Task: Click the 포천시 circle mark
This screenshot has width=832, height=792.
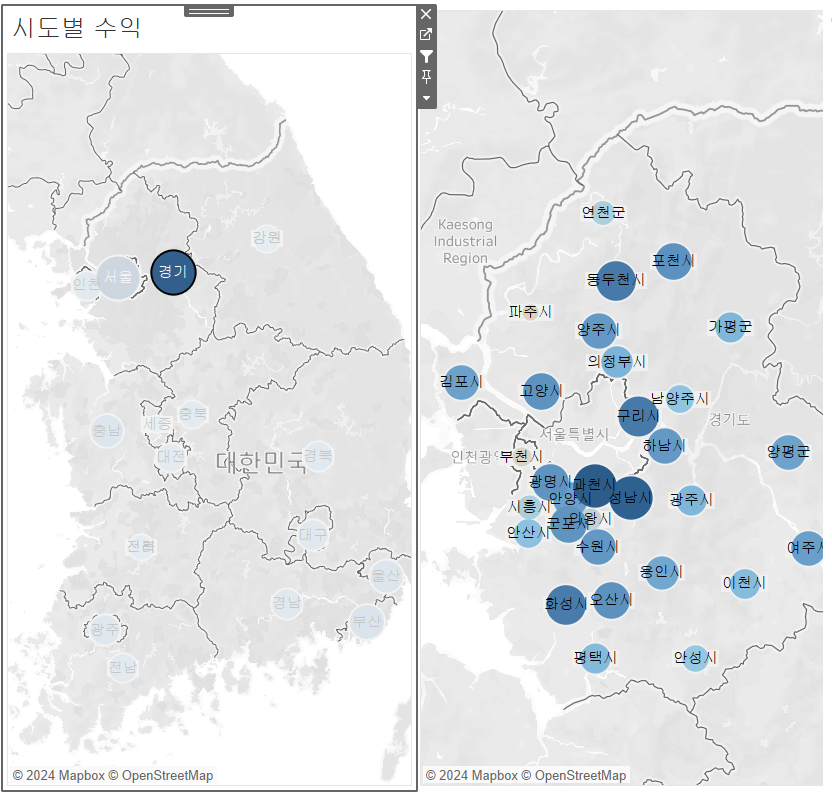Action: 673,261
